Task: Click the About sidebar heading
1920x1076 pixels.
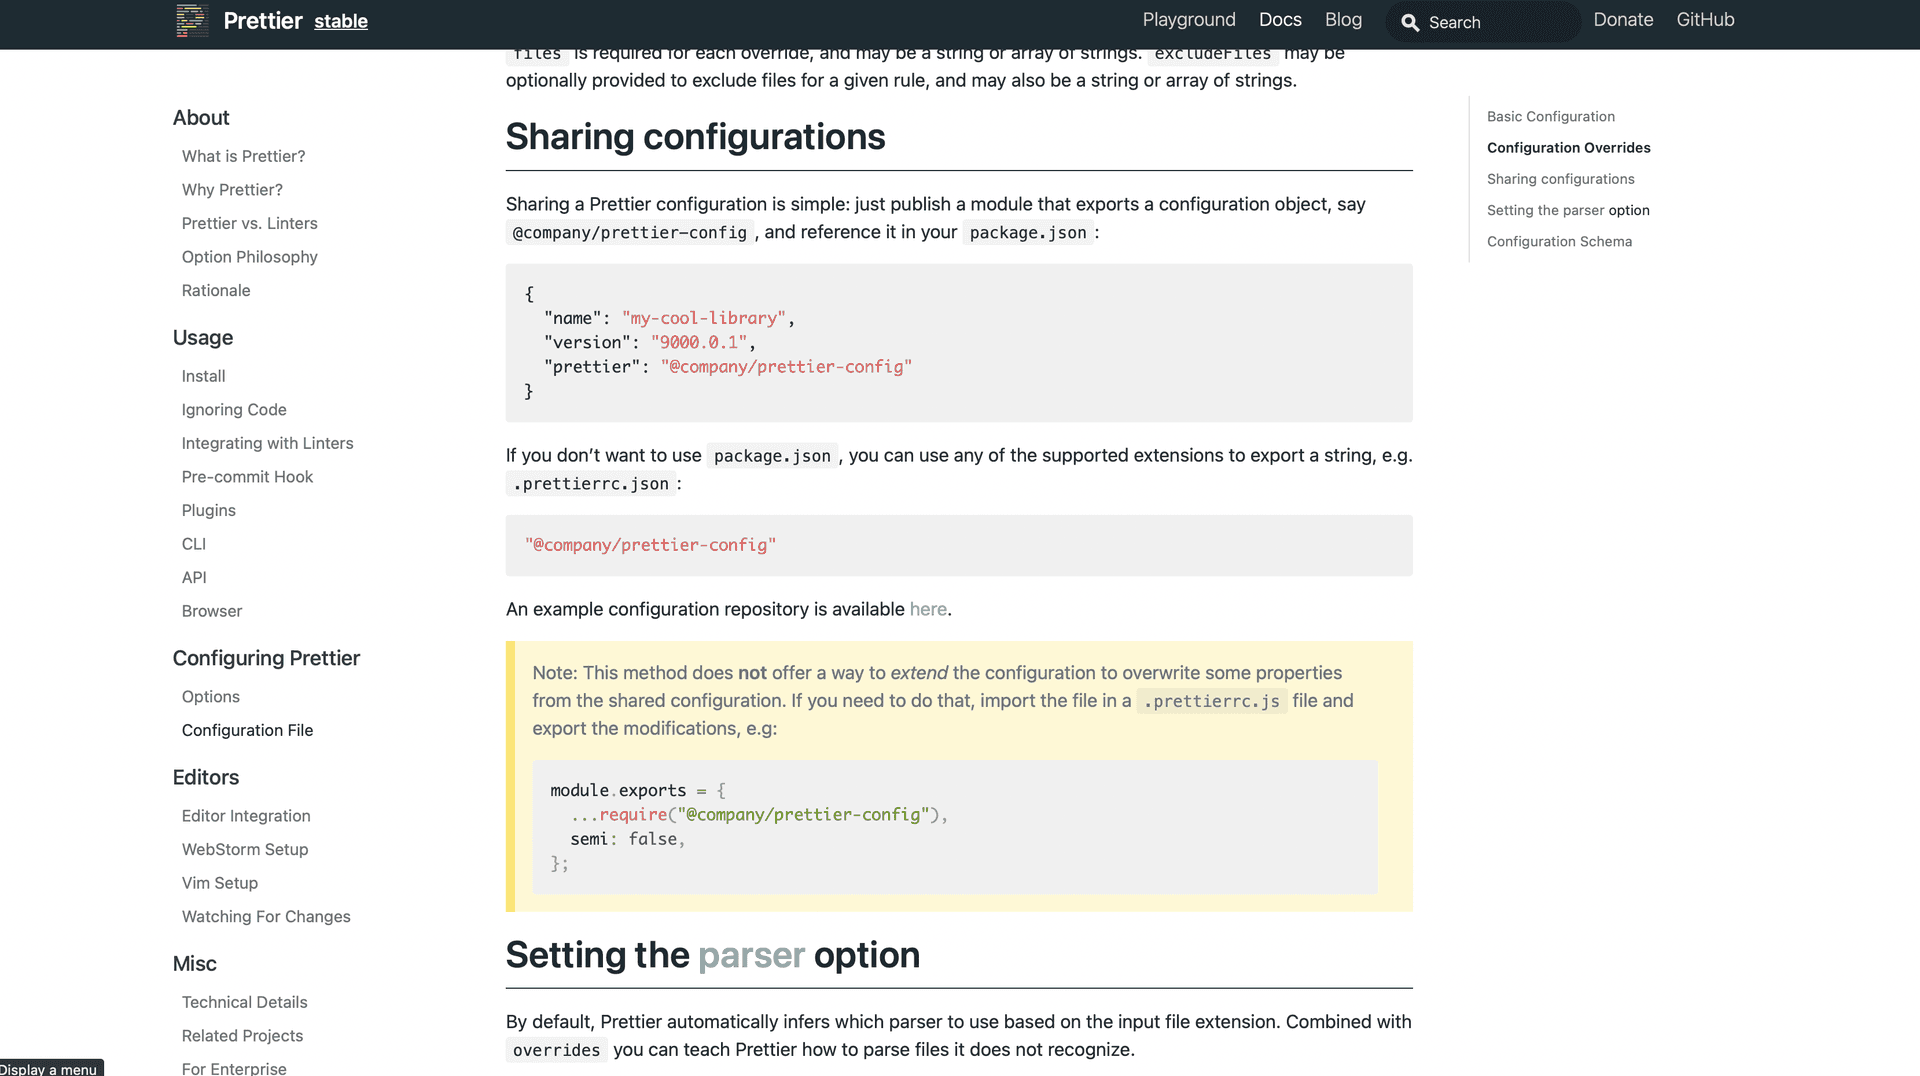Action: (201, 118)
